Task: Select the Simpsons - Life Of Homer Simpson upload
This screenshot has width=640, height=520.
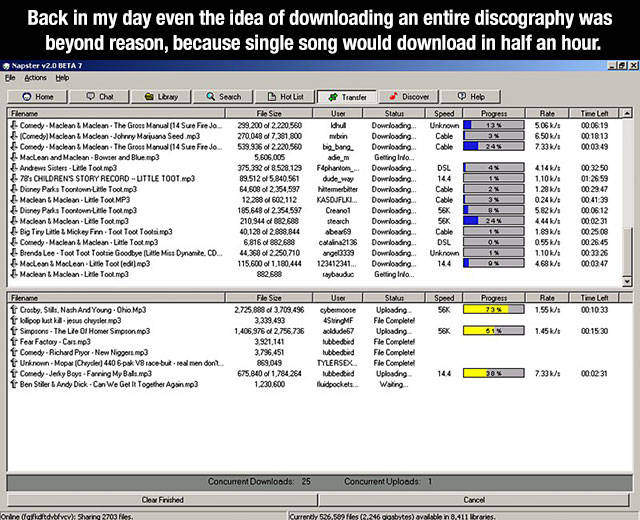Action: [x=80, y=330]
